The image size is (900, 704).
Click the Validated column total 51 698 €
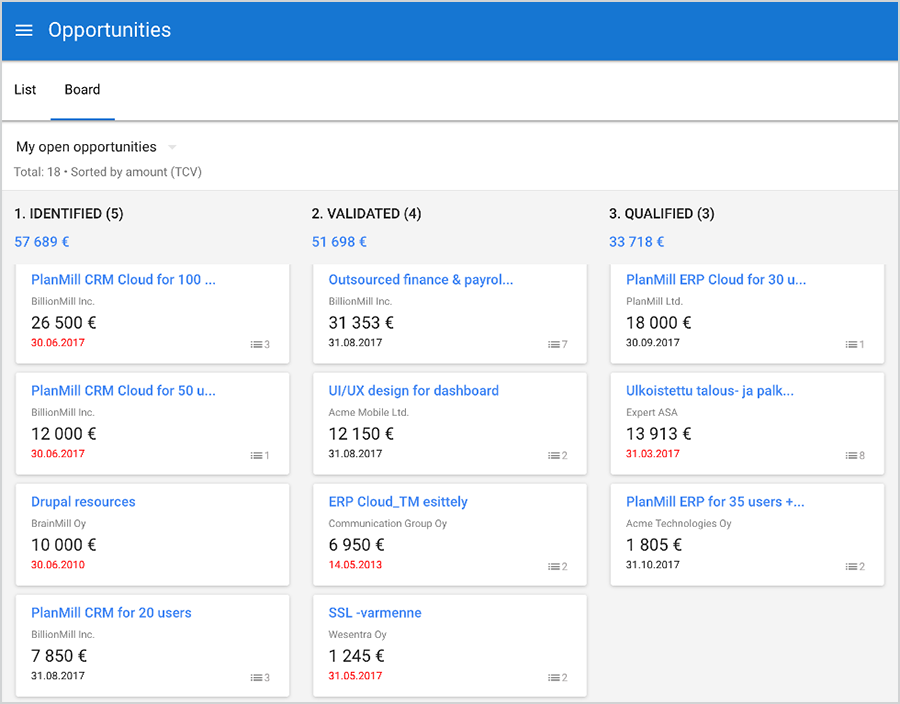[x=339, y=242]
